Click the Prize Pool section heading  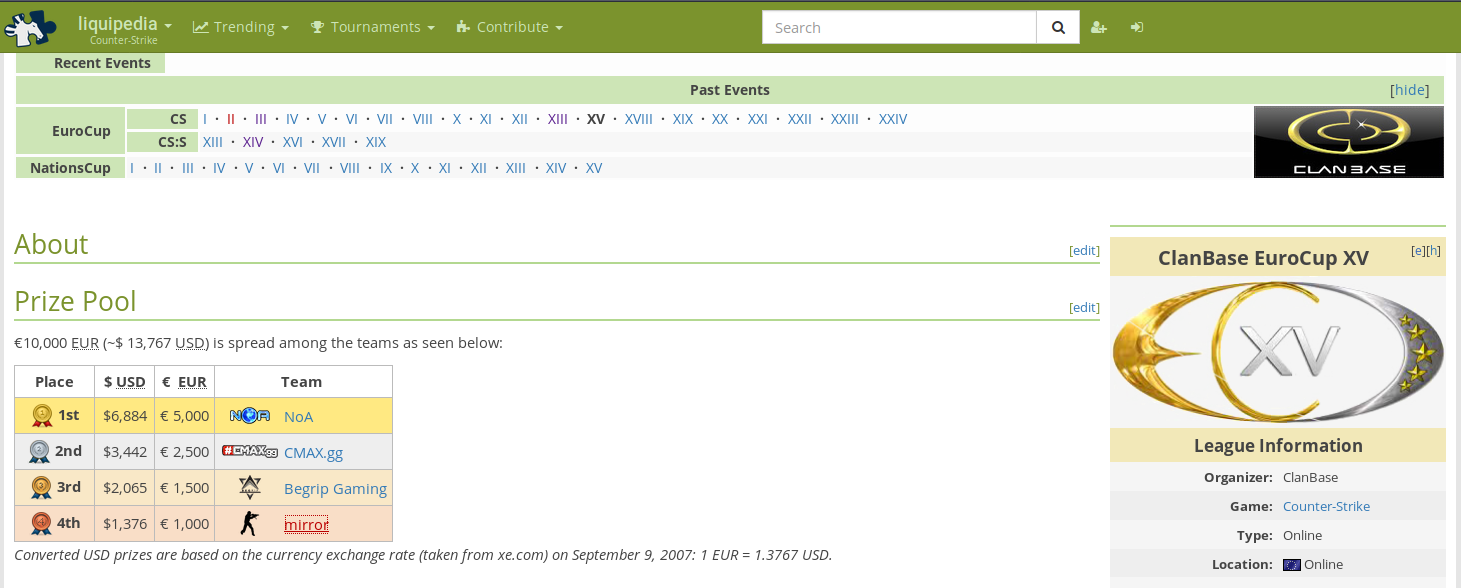point(75,301)
